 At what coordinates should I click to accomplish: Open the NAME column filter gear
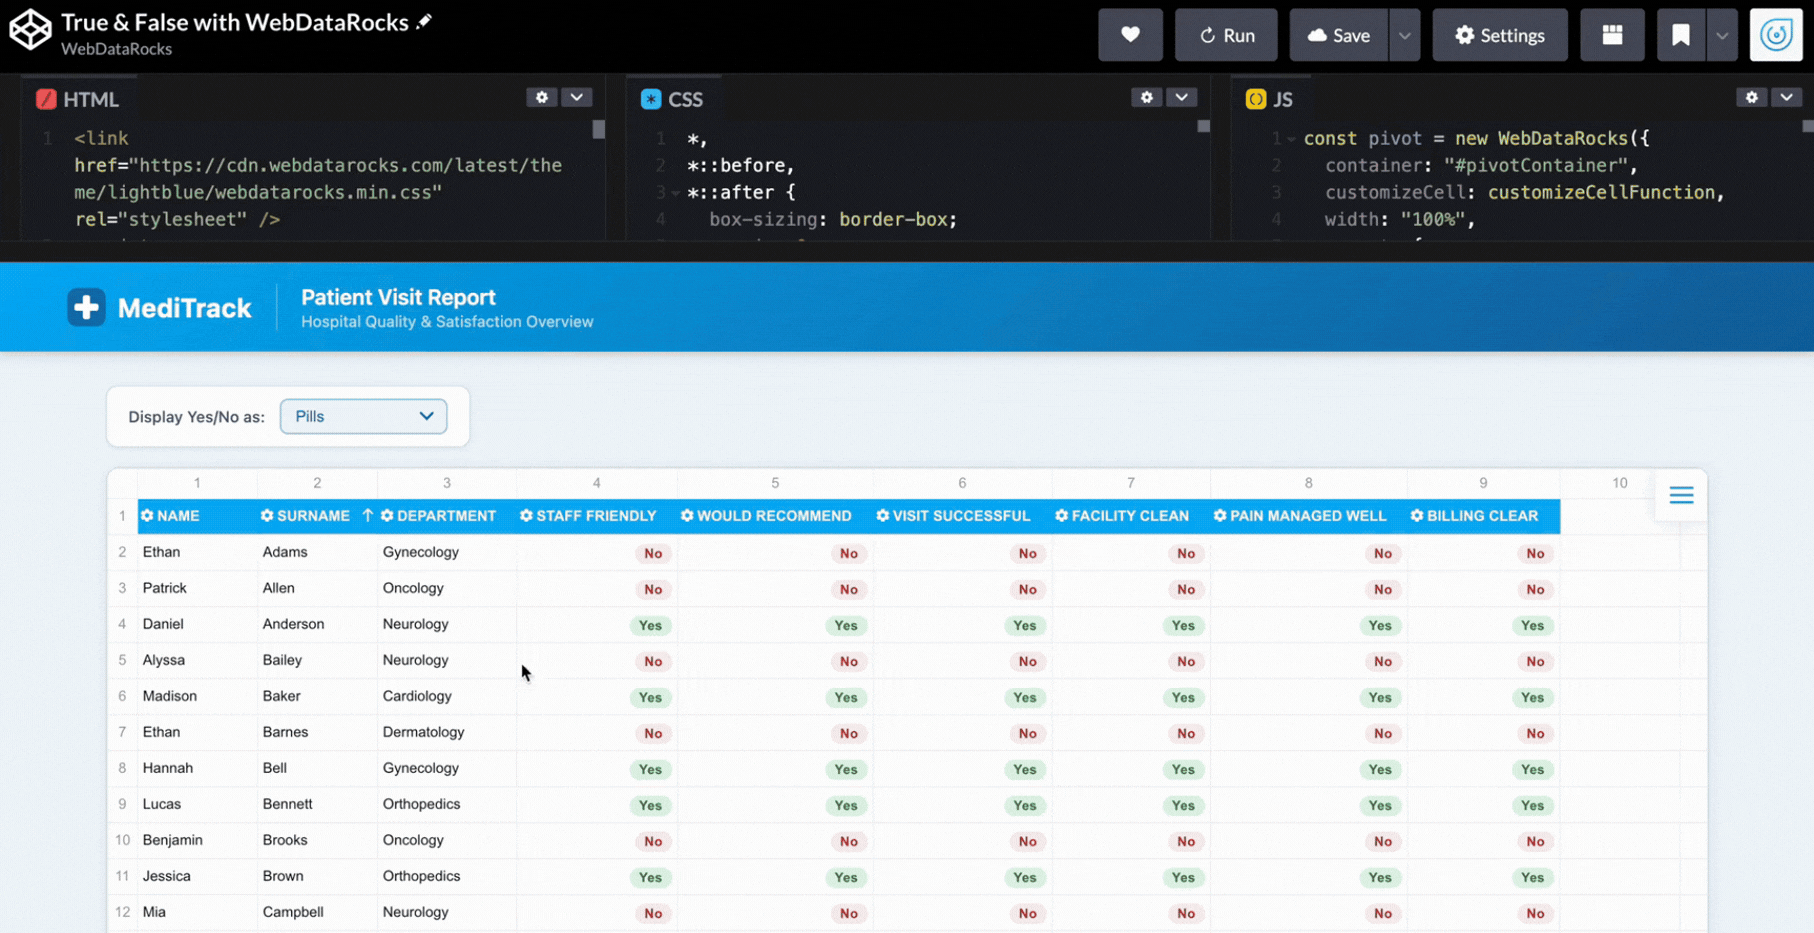coord(148,516)
